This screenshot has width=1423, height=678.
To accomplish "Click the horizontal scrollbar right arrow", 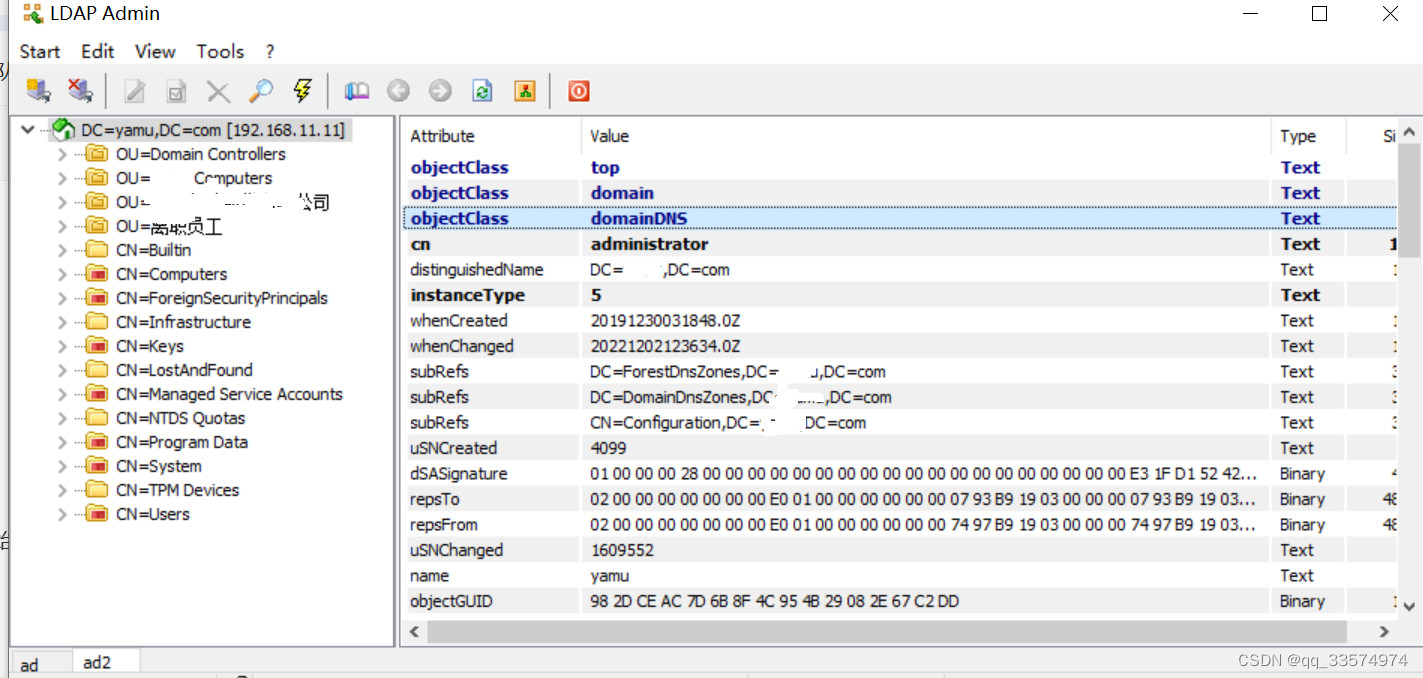I will [x=1385, y=631].
